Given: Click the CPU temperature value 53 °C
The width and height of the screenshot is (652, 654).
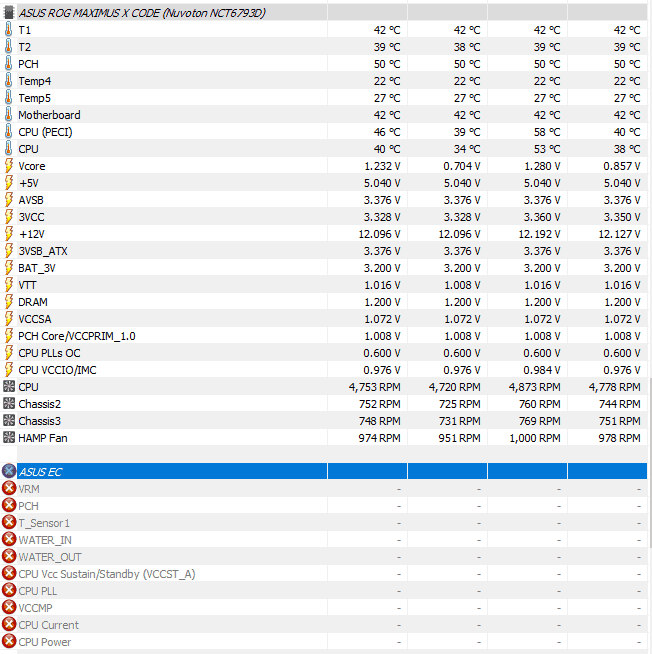Looking at the screenshot, I should pyautogui.click(x=547, y=149).
